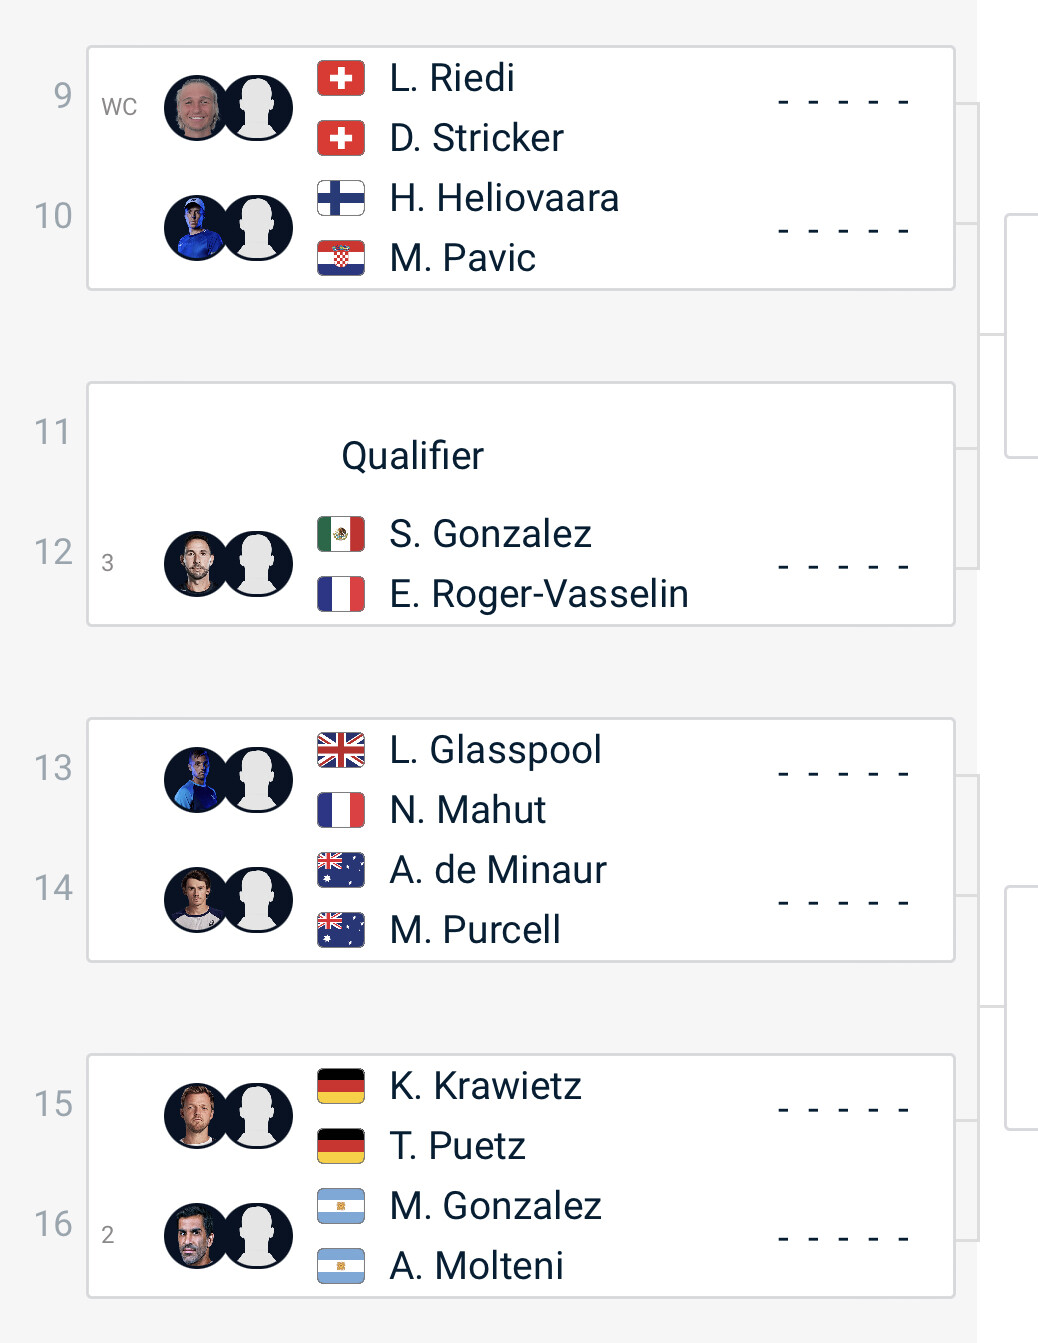Image resolution: width=1038 pixels, height=1343 pixels.
Task: Select the Qualifier slot in row 11
Action: tap(412, 456)
